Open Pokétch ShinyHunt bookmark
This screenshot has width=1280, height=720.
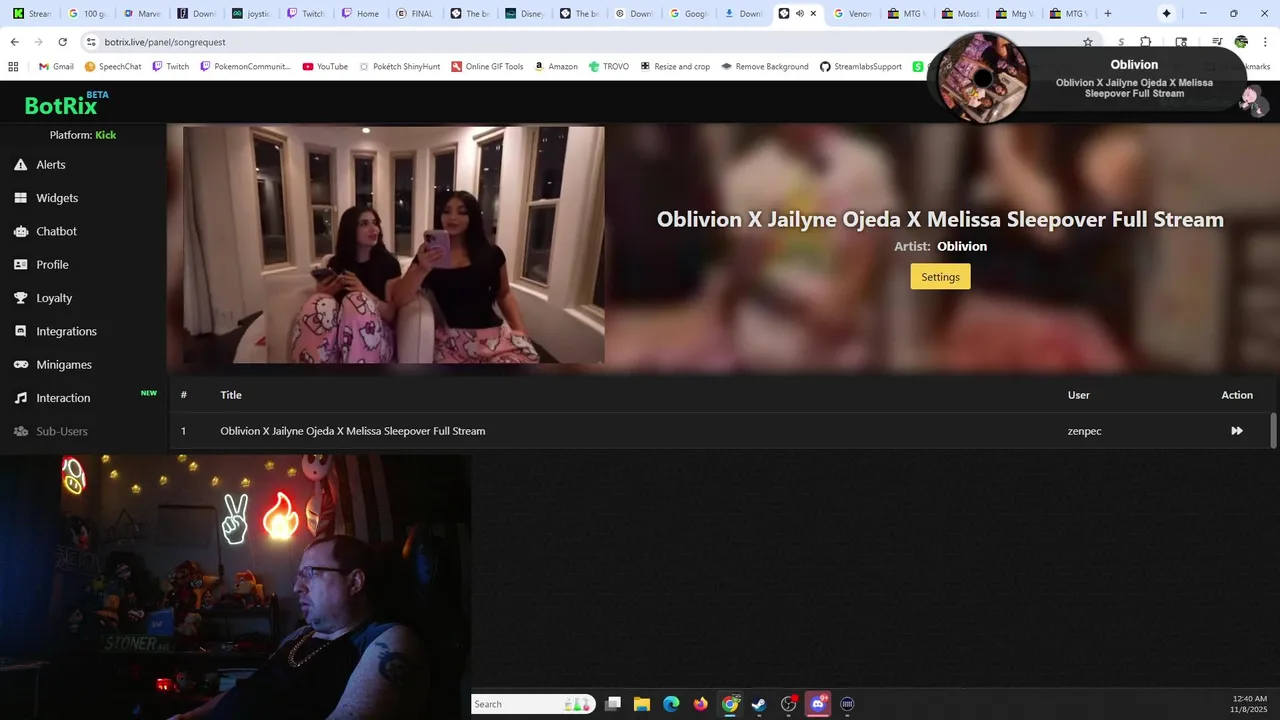tap(399, 67)
